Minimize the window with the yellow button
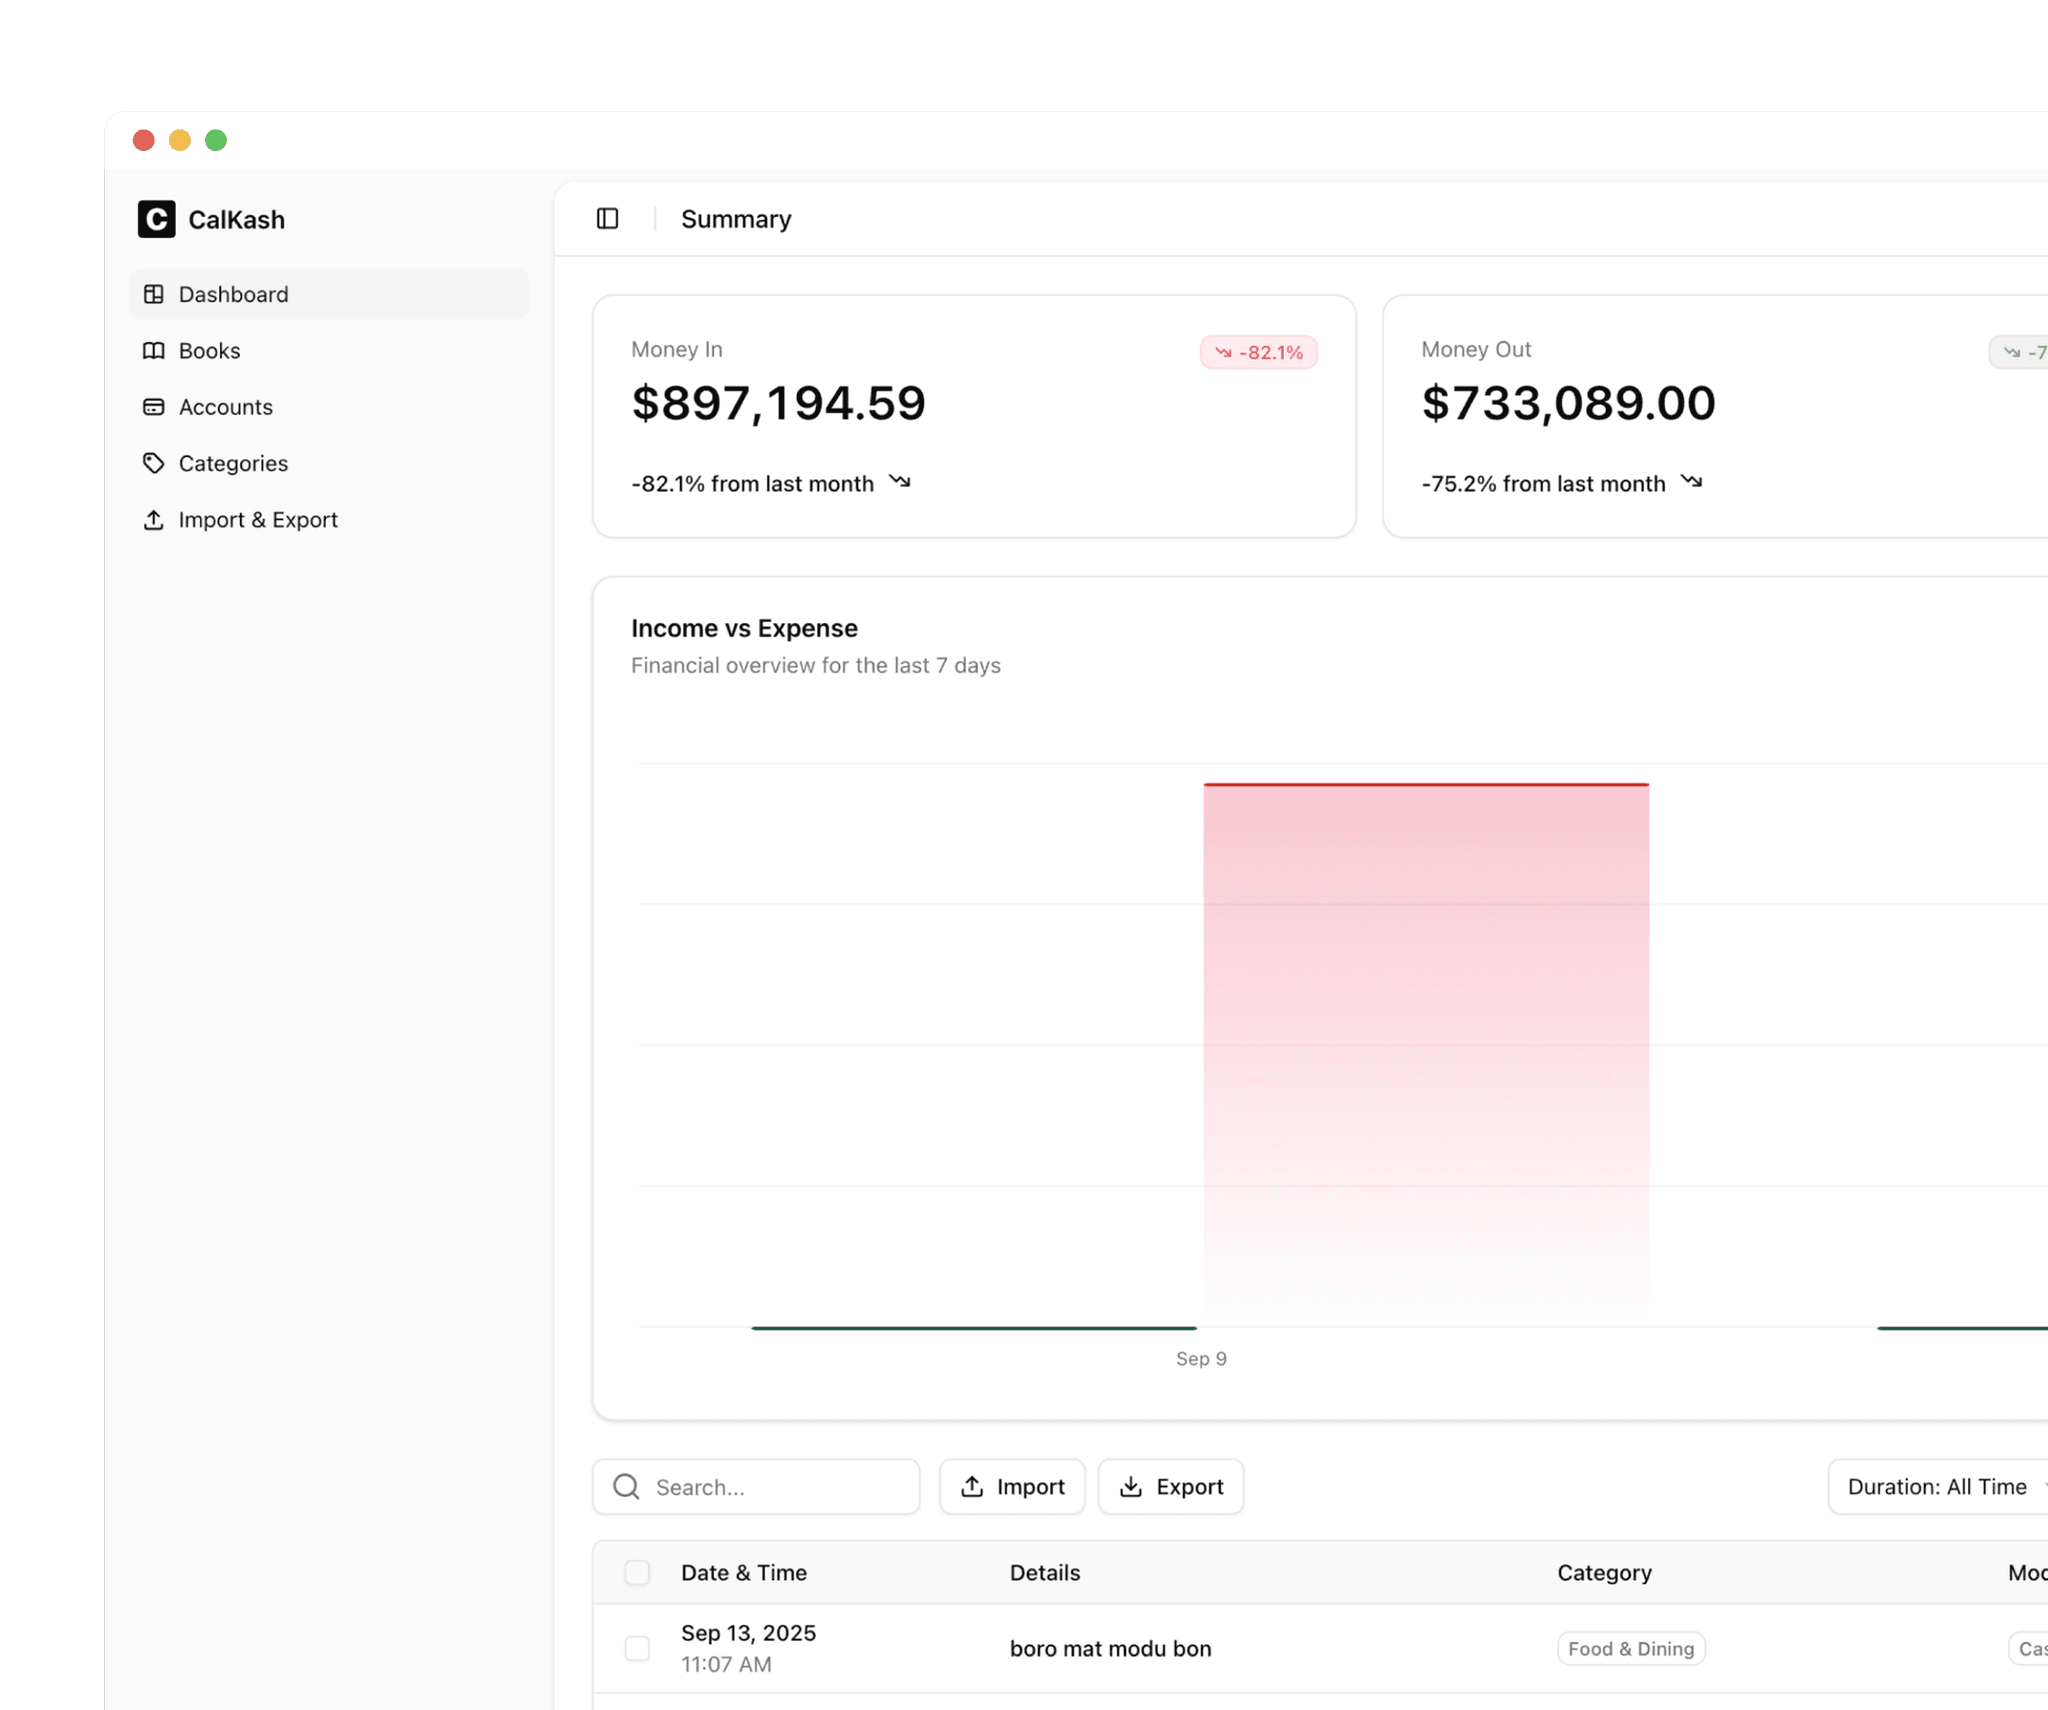Viewport: 2048px width, 1710px height. pos(180,140)
